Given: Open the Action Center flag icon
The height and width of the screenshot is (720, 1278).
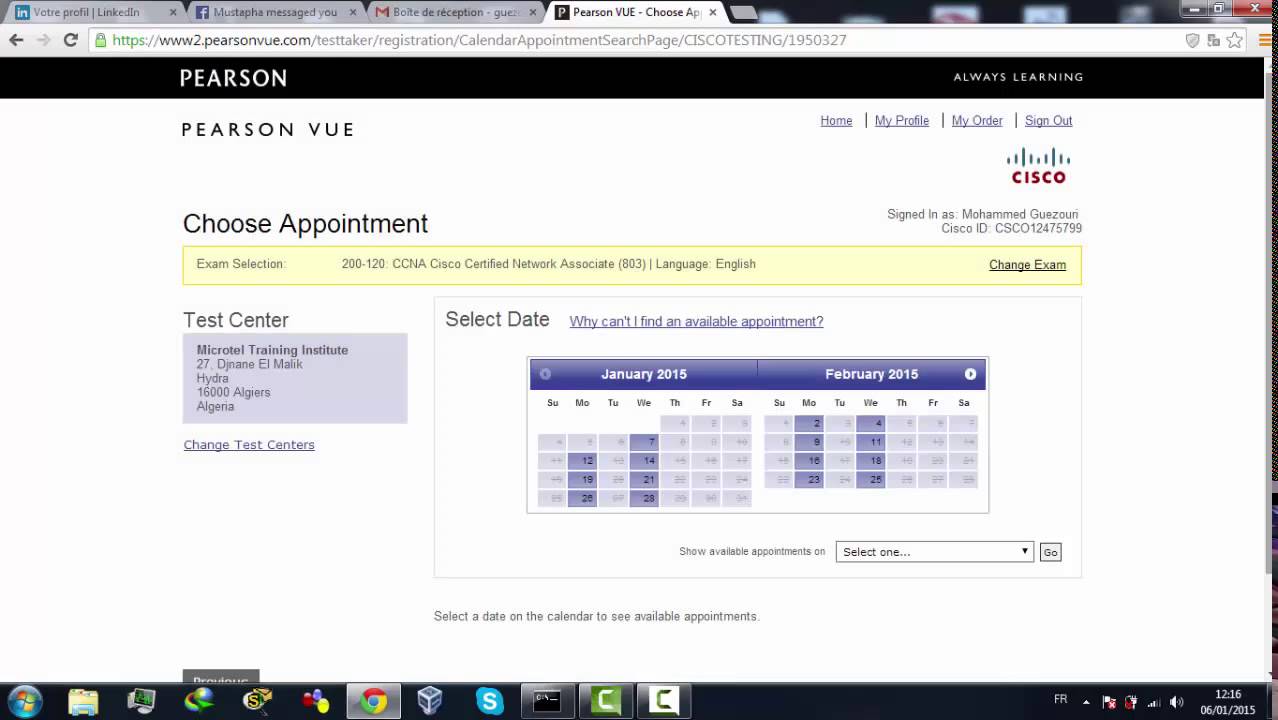Looking at the screenshot, I should coord(1109,702).
